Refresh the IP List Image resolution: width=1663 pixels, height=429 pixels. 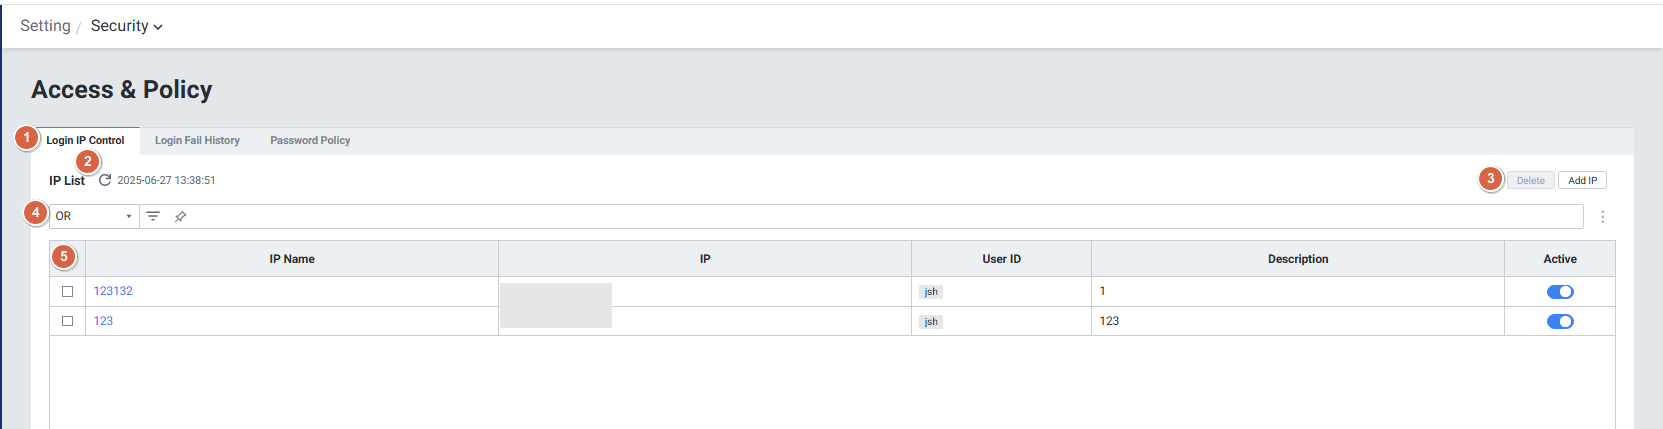tap(105, 180)
